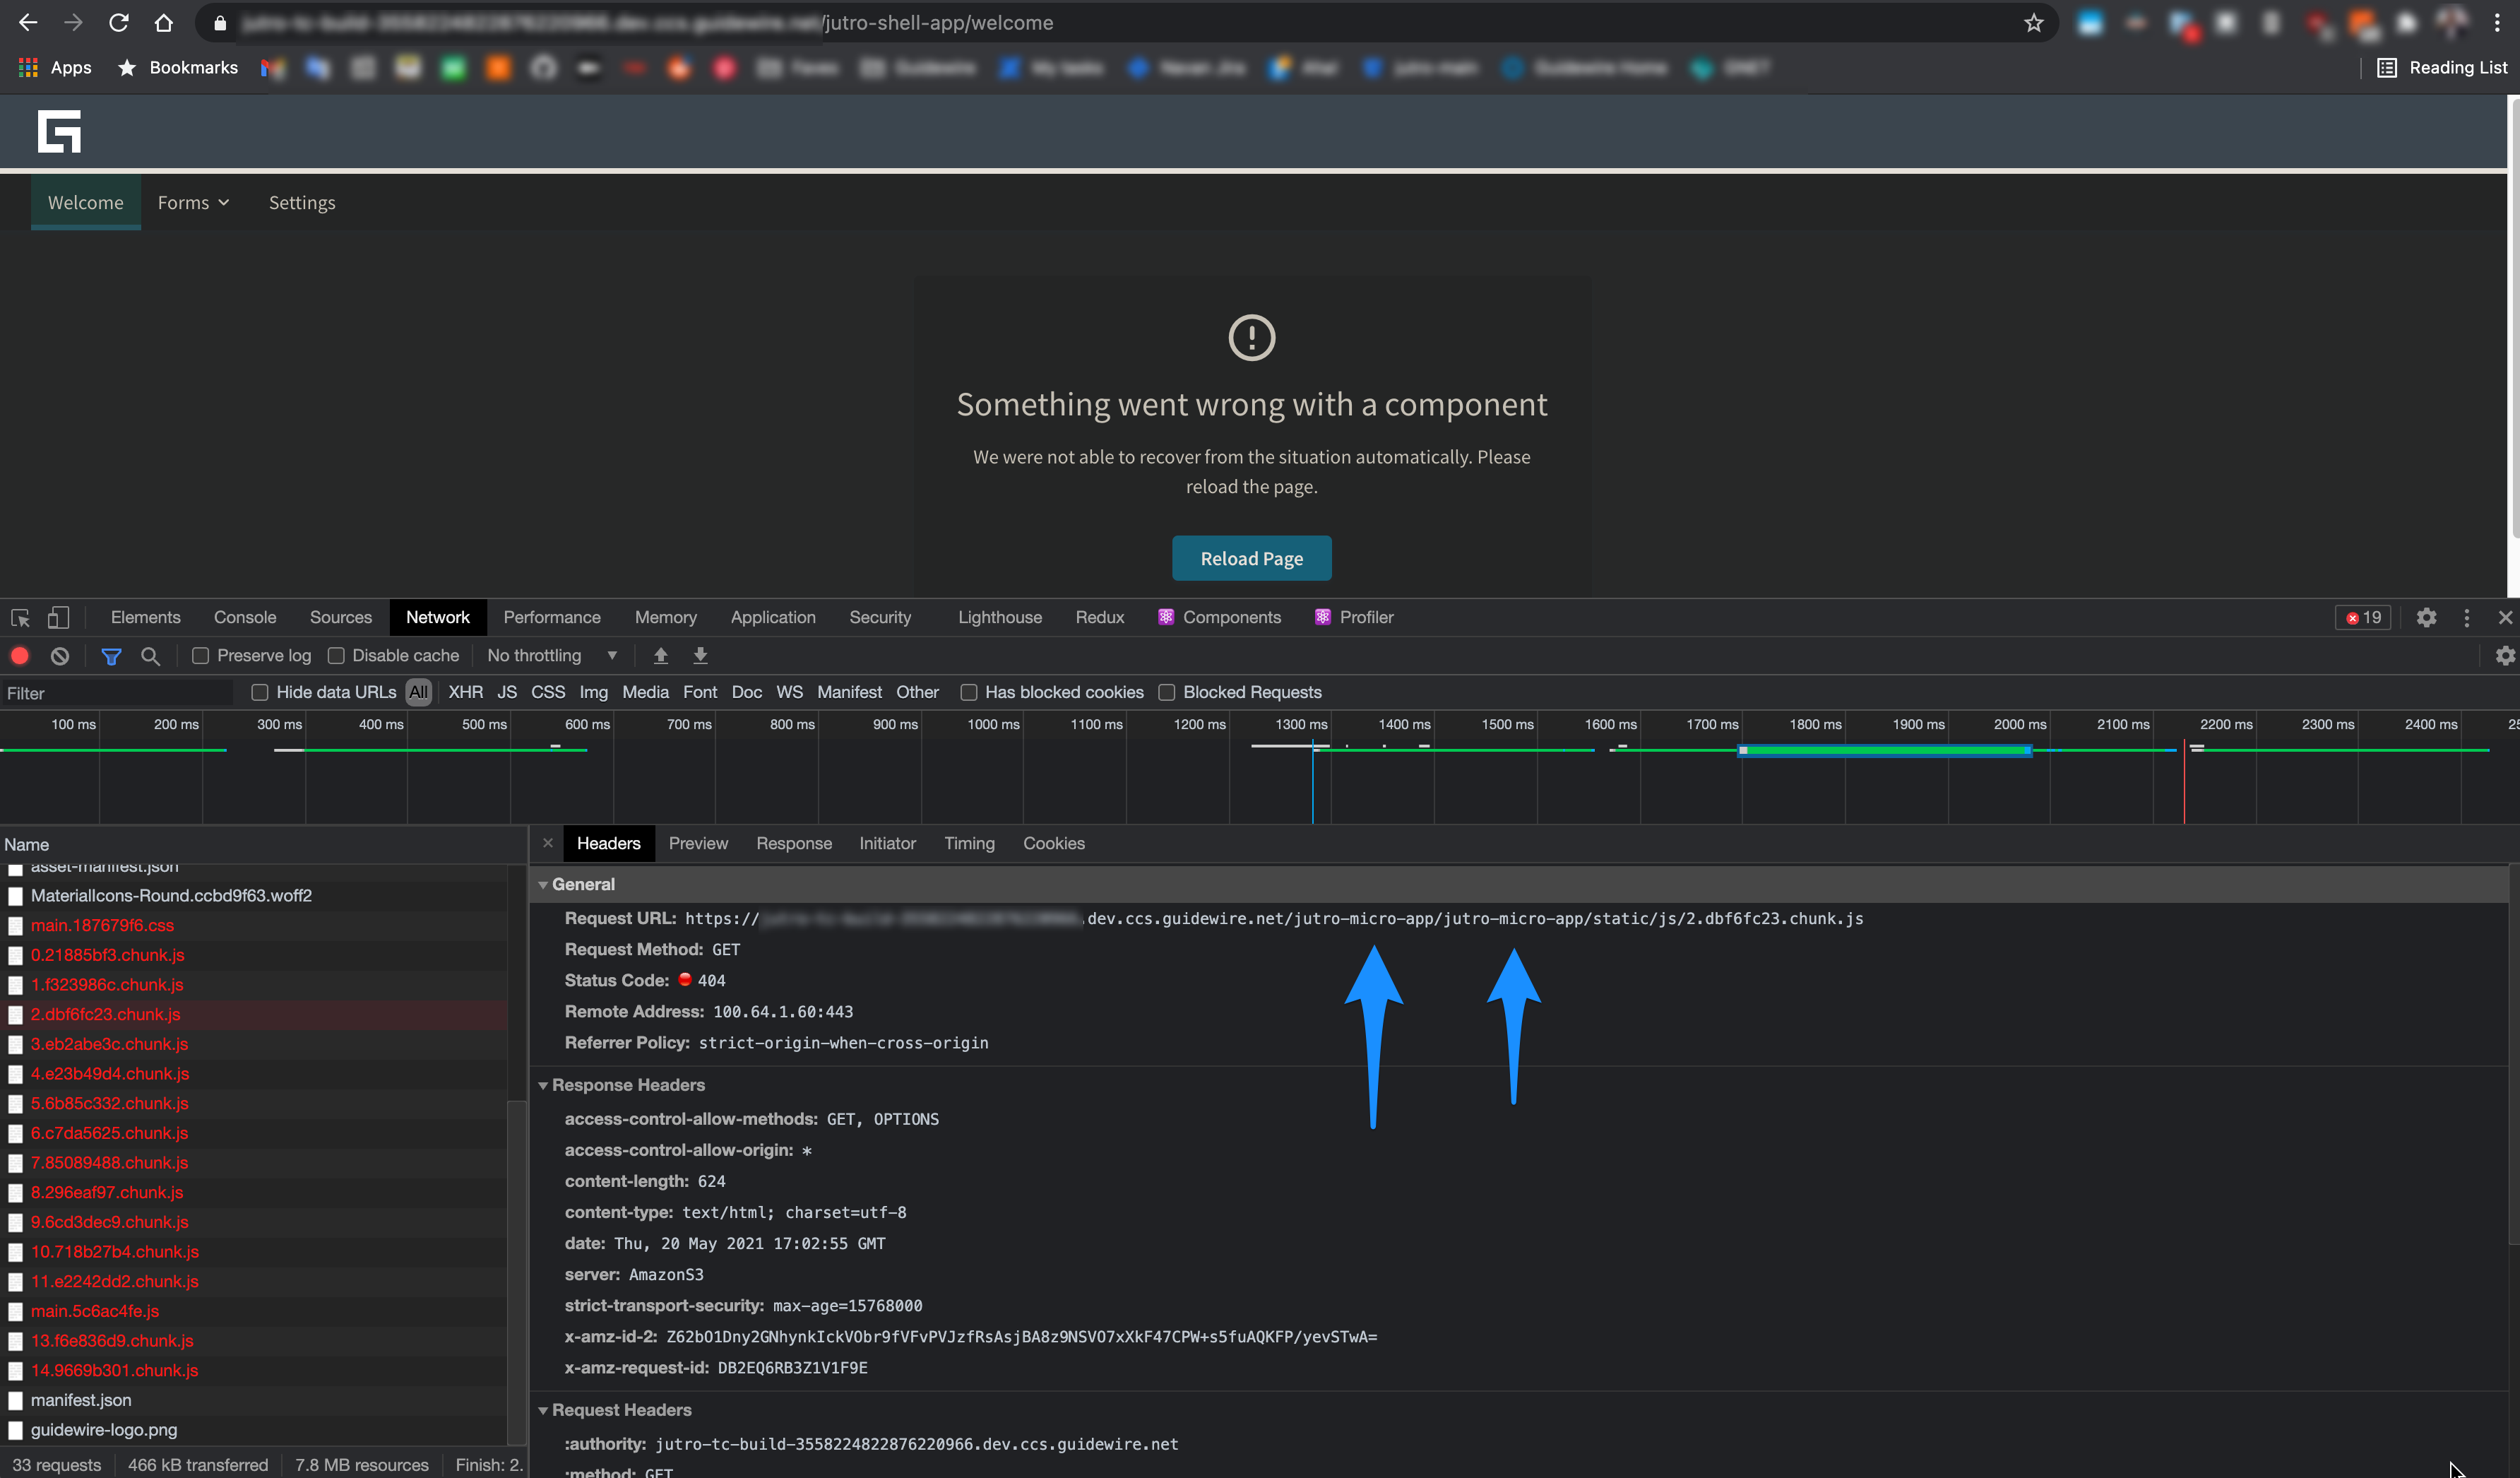Filter requests by XHR type
Screen dimensions: 2520x1478
pyautogui.click(x=465, y=692)
